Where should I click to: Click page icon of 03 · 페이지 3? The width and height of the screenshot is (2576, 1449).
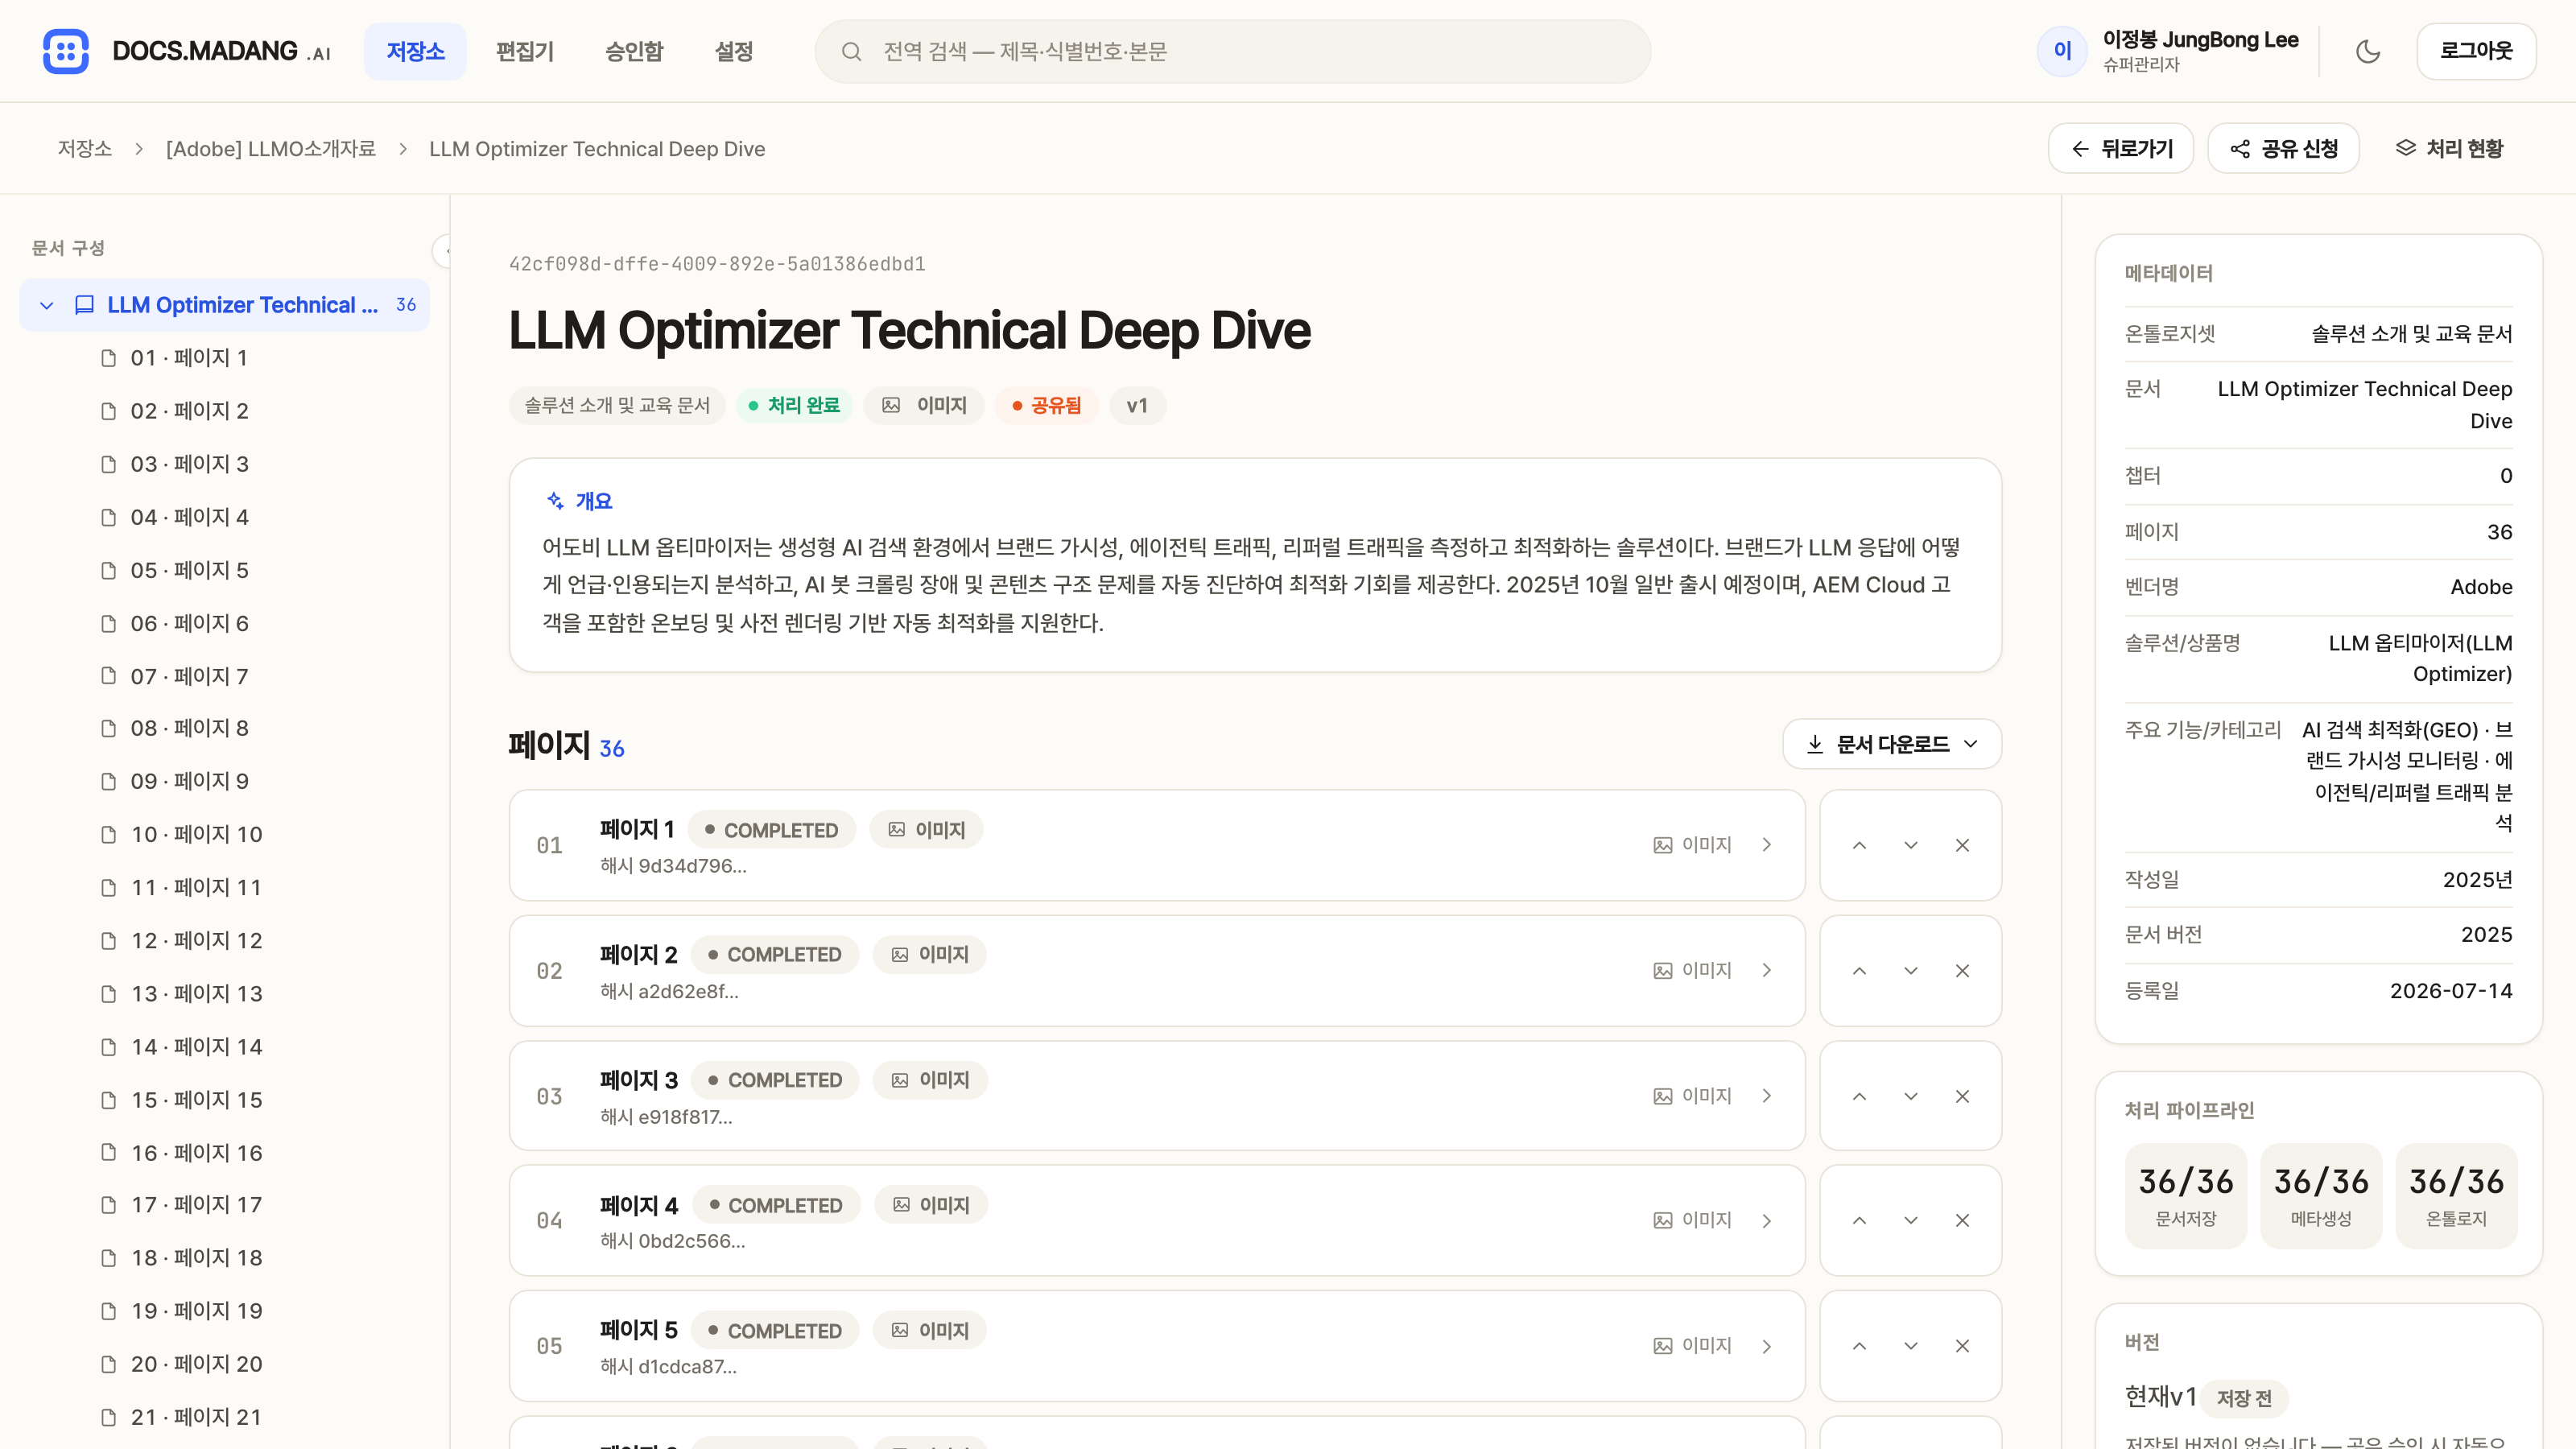pyautogui.click(x=109, y=464)
